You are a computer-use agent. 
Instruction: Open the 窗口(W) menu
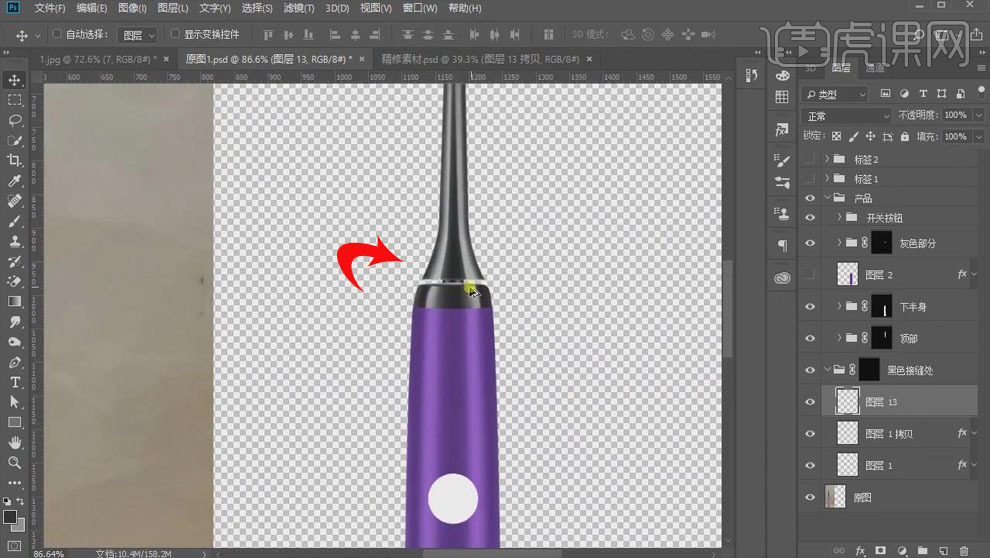pos(420,8)
